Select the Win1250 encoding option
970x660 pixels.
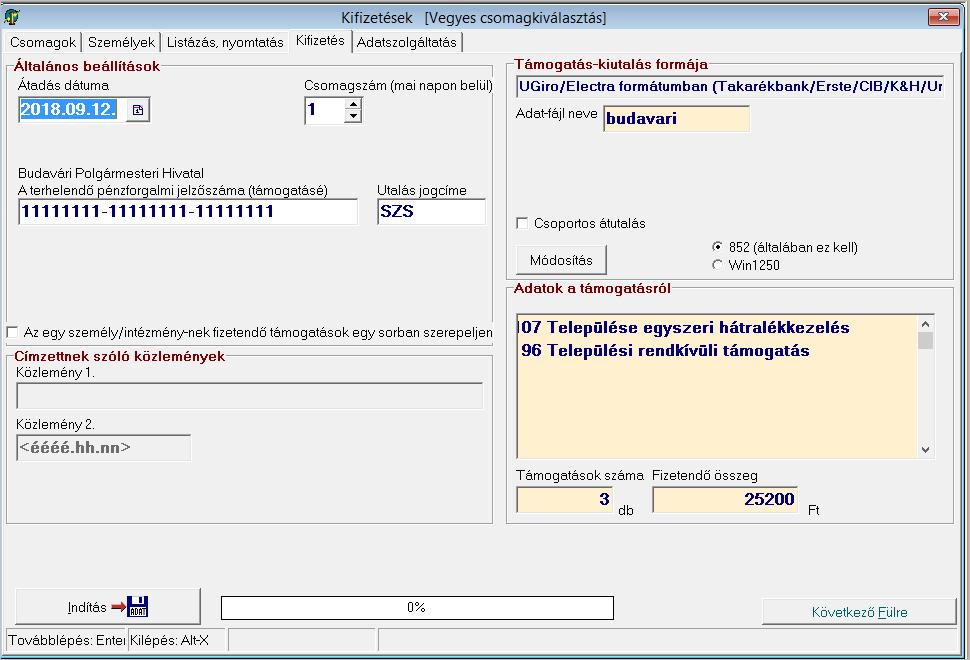coord(717,265)
